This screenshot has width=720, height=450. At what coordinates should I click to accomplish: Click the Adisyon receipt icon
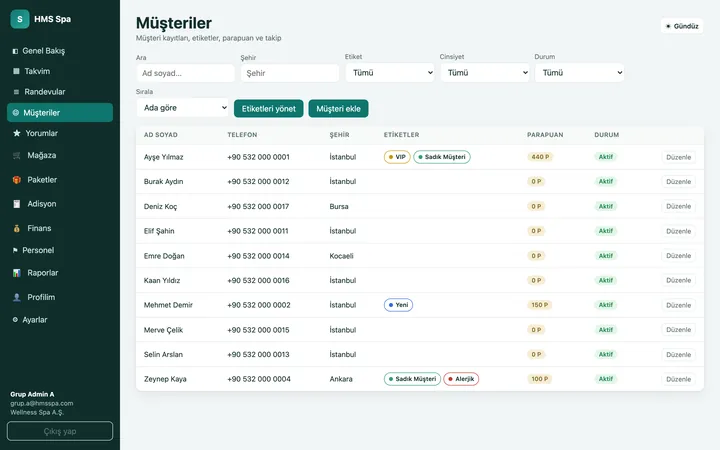pyautogui.click(x=17, y=204)
